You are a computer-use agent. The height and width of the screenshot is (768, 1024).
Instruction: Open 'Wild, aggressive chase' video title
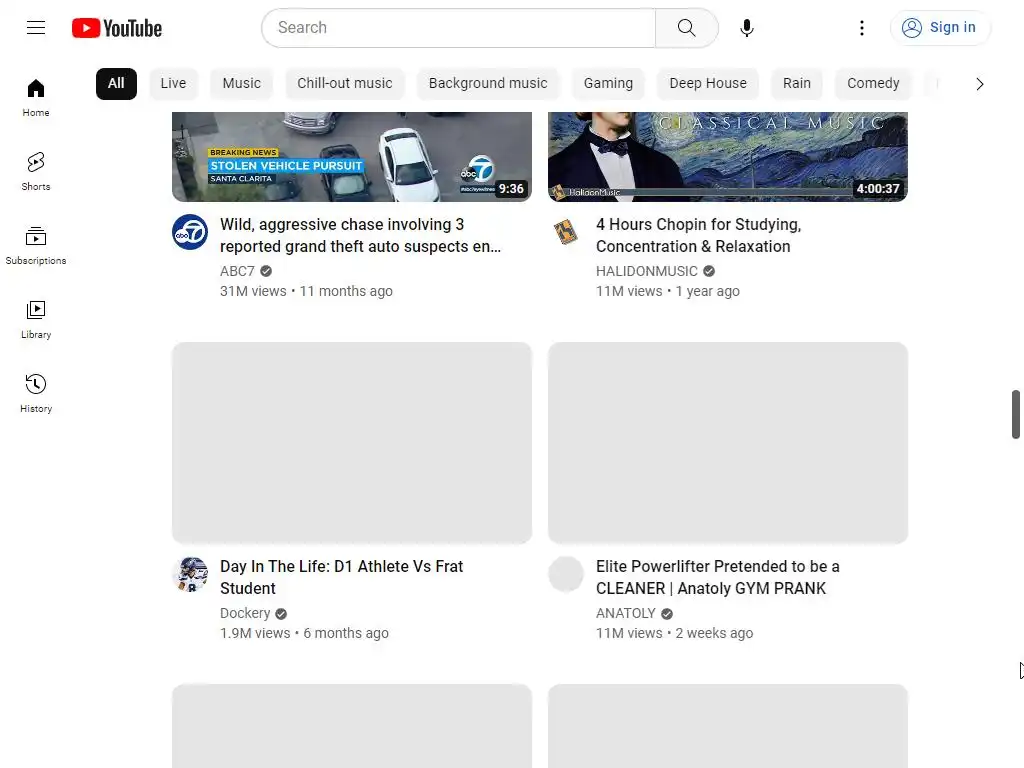point(360,235)
